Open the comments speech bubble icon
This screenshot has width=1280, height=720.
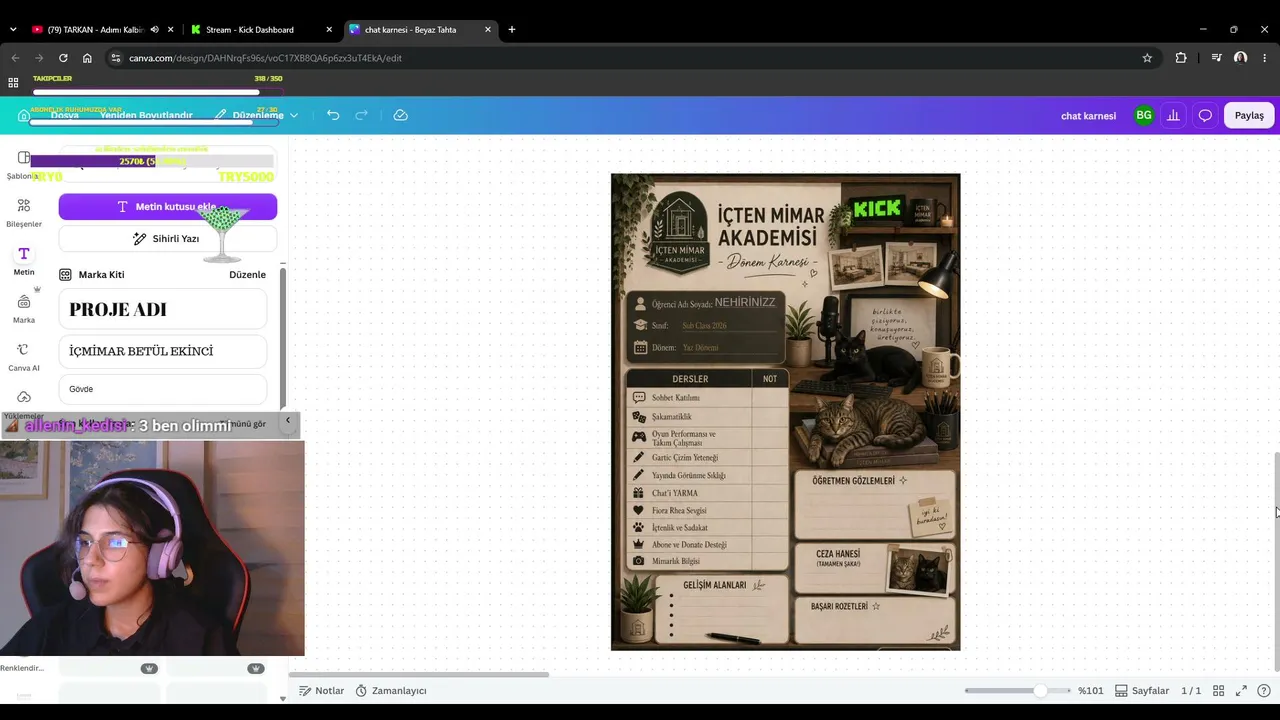(1205, 115)
